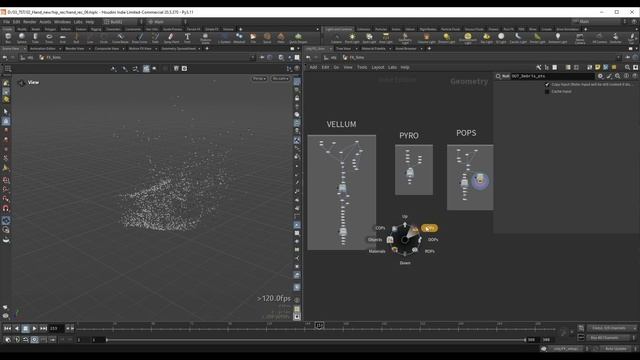Select the Spray Paint shelf tool
The image size is (640, 360).
click(171, 38)
